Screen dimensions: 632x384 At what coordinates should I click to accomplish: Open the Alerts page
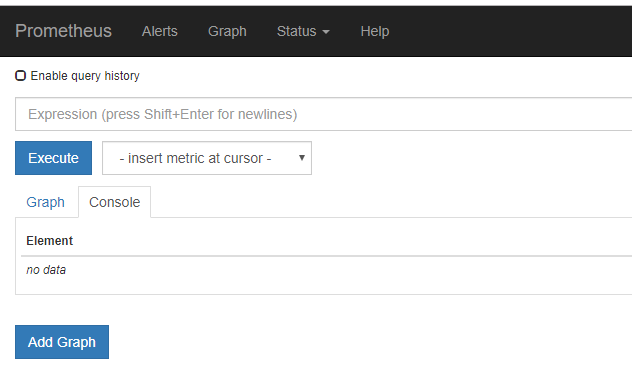(x=160, y=31)
